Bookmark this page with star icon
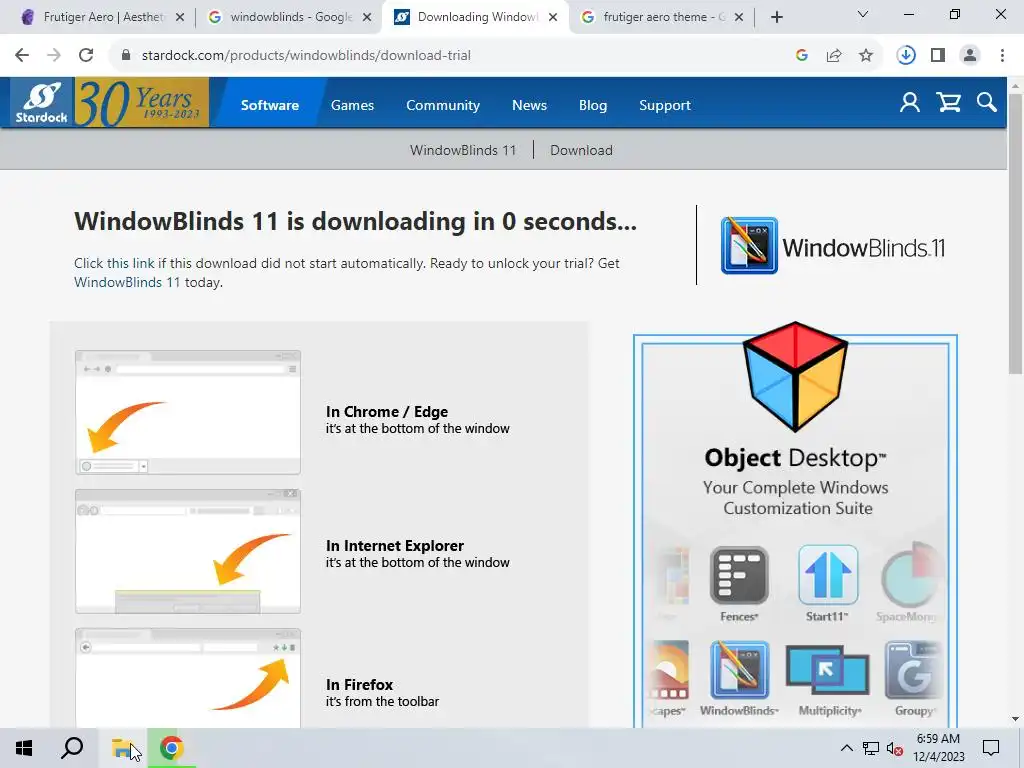The image size is (1024, 768). (x=866, y=56)
